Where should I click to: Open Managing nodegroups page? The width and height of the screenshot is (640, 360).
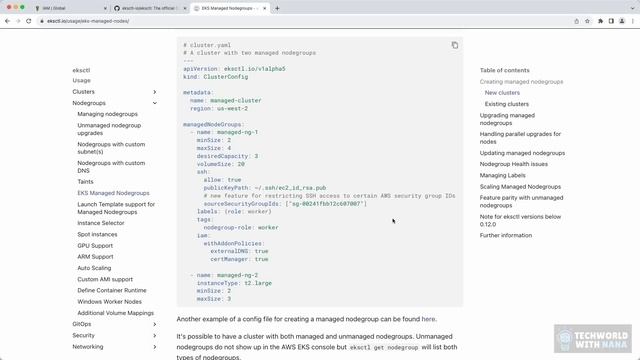[x=107, y=114]
